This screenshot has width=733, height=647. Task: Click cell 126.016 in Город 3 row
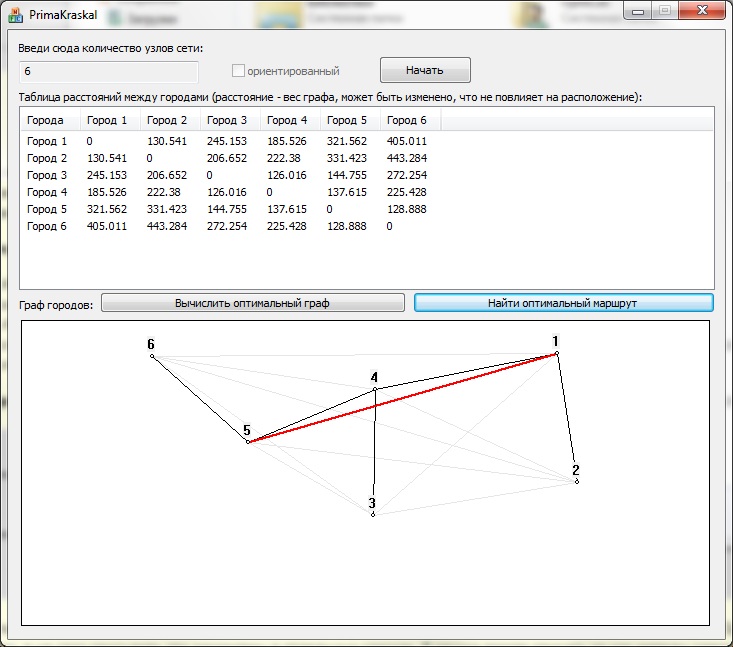point(287,175)
